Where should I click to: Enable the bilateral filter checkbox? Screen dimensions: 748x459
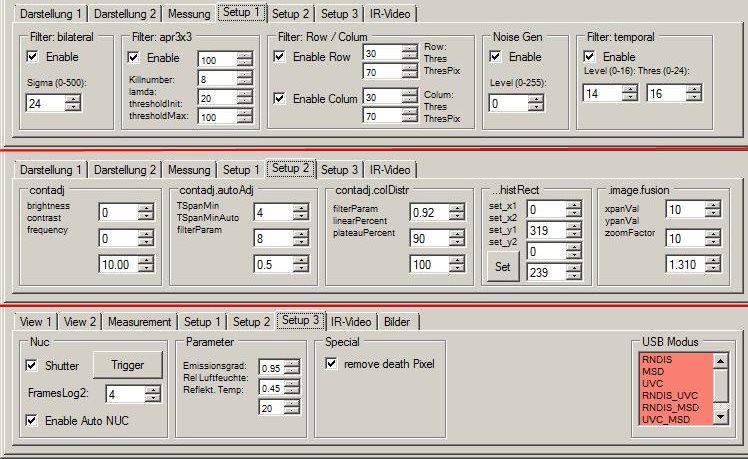(33, 57)
